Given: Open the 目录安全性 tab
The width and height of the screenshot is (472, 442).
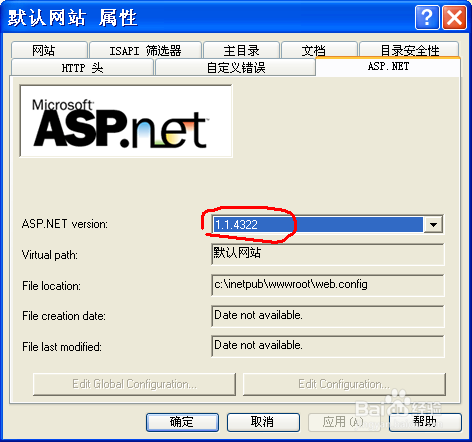Looking at the screenshot, I should (x=409, y=50).
